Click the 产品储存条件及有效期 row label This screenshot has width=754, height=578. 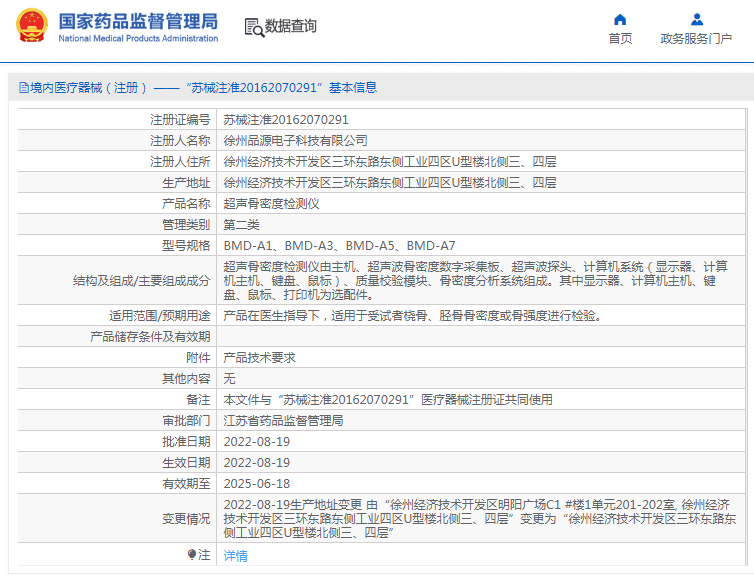[x=150, y=337]
